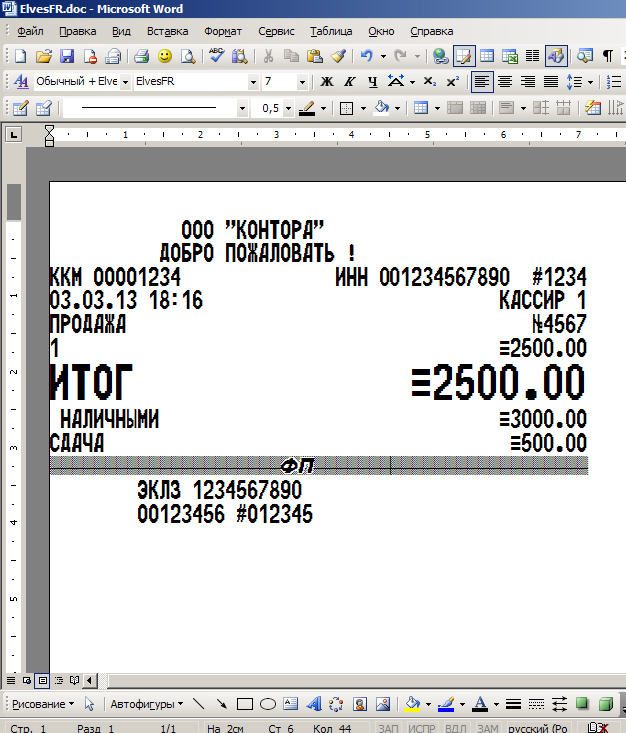The height and width of the screenshot is (733, 626).
Task: Select the Oval drawing tool
Action: coord(268,704)
